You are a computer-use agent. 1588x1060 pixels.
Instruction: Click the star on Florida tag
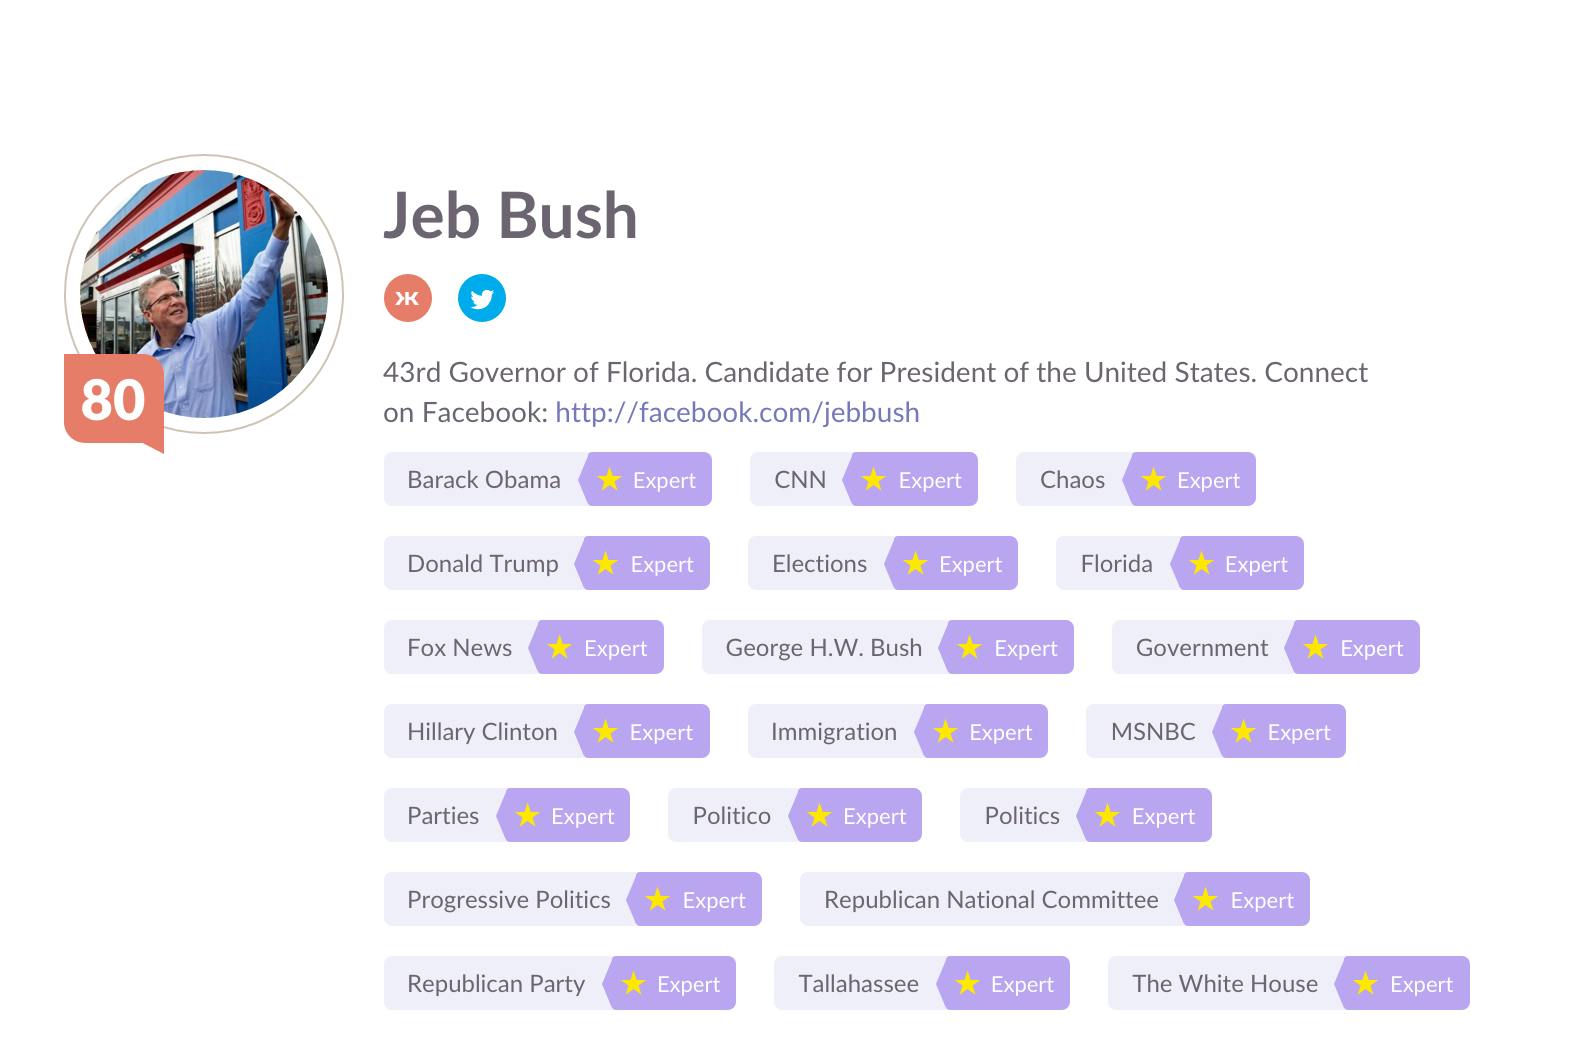point(1201,564)
